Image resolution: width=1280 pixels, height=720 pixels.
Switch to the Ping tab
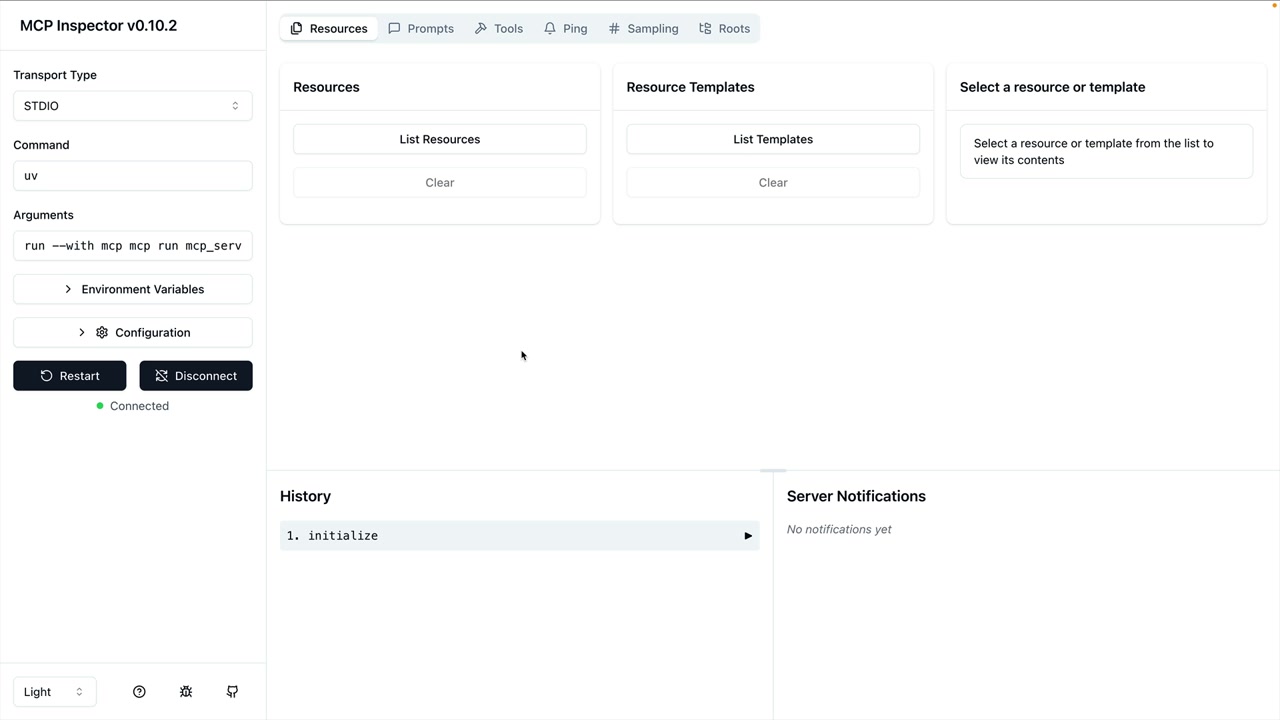(x=565, y=29)
